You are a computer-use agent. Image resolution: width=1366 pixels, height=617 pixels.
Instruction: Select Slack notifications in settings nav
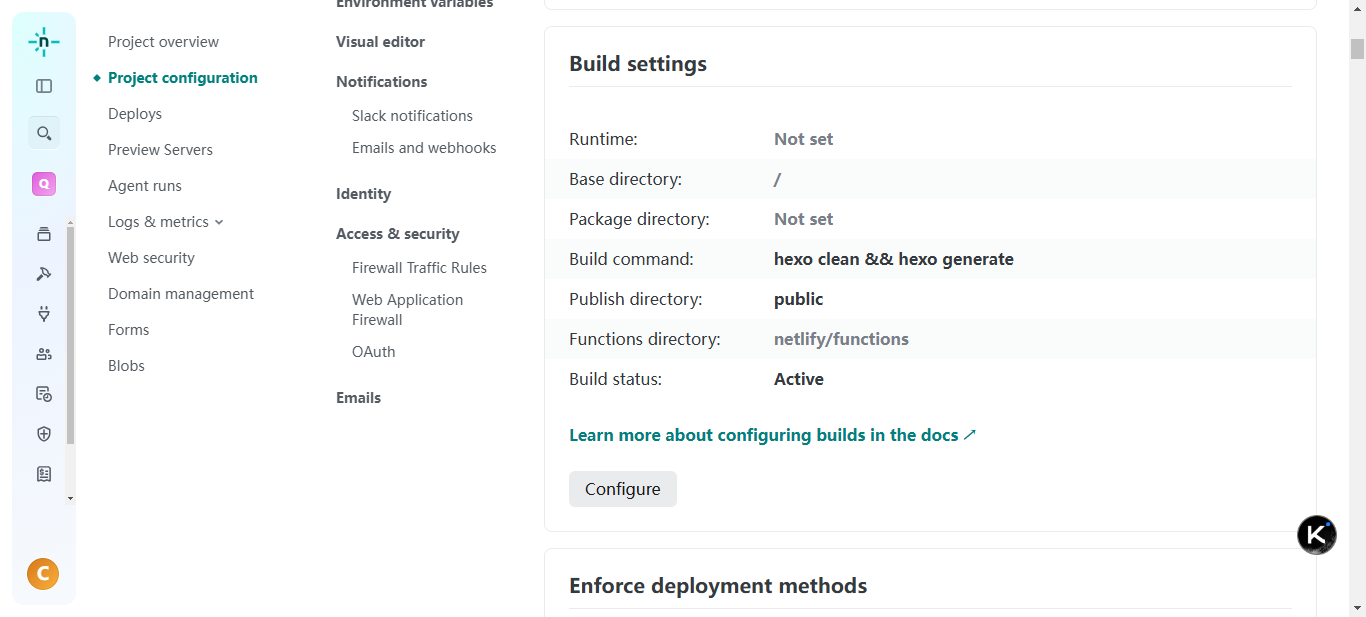412,116
